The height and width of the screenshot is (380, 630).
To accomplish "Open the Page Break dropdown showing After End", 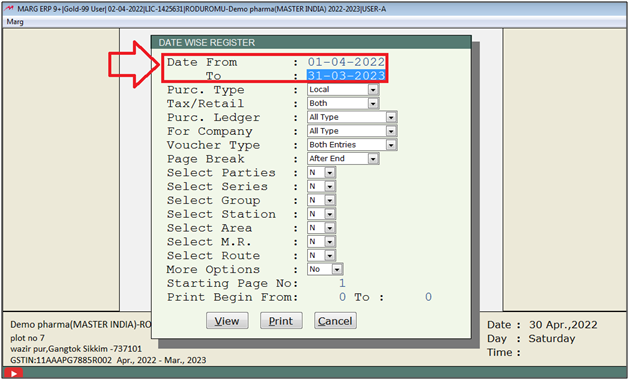I will click(343, 159).
